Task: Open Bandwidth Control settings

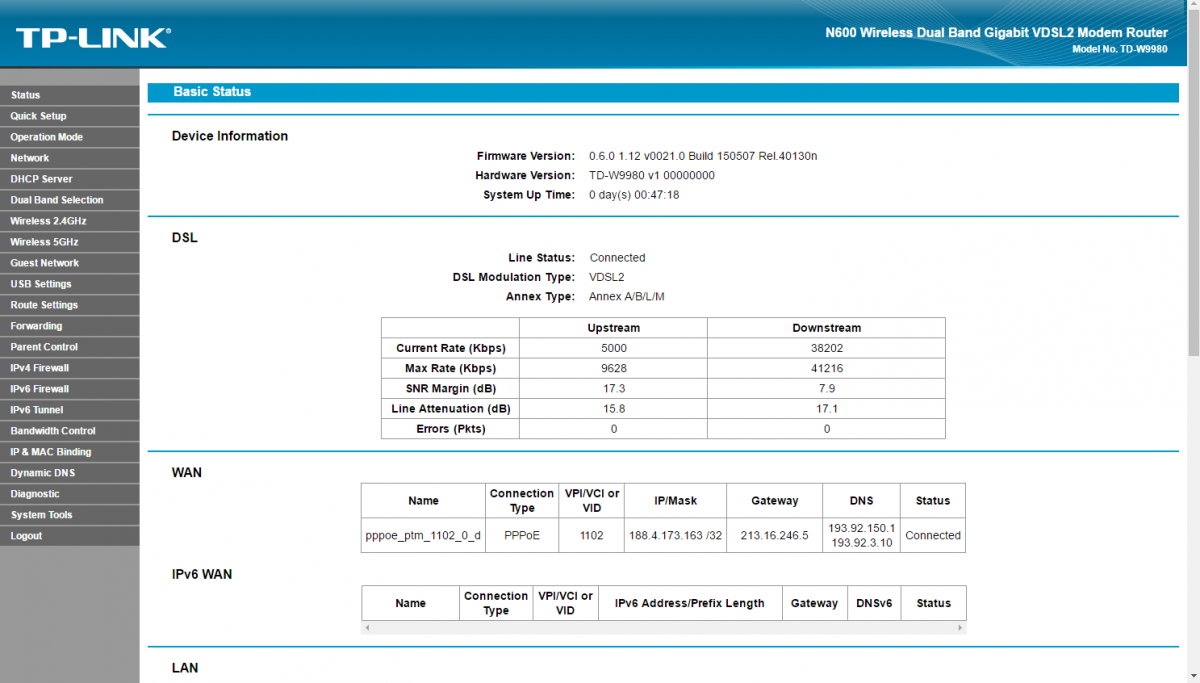Action: pos(70,431)
